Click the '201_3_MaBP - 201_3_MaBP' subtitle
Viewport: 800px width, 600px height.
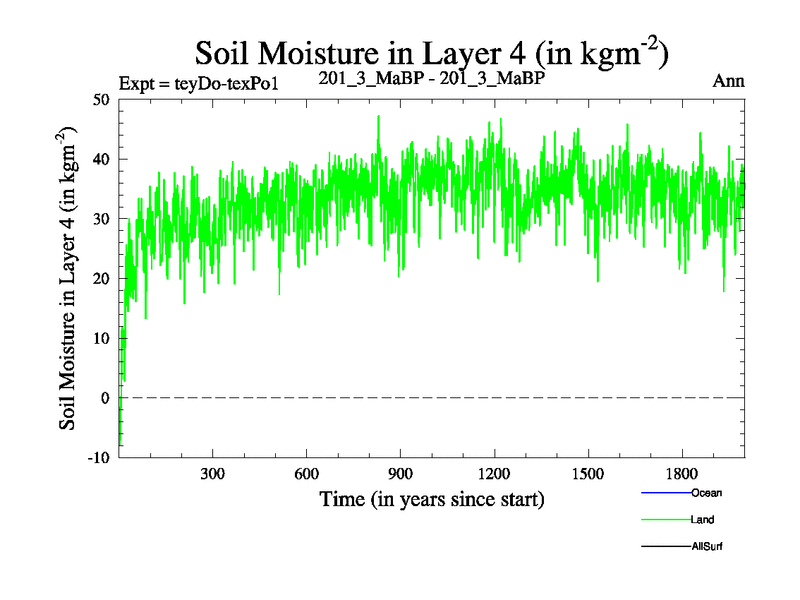pyautogui.click(x=432, y=78)
